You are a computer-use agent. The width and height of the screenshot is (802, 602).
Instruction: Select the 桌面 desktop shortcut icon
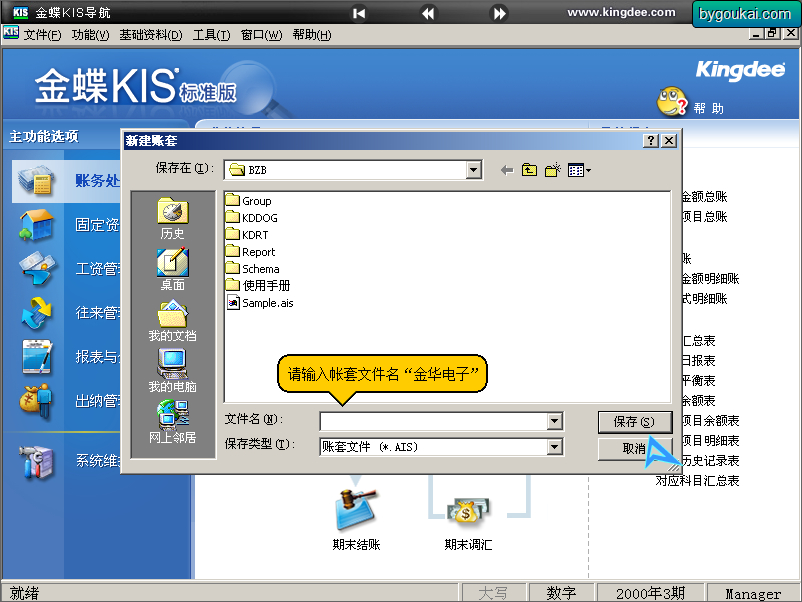click(172, 262)
